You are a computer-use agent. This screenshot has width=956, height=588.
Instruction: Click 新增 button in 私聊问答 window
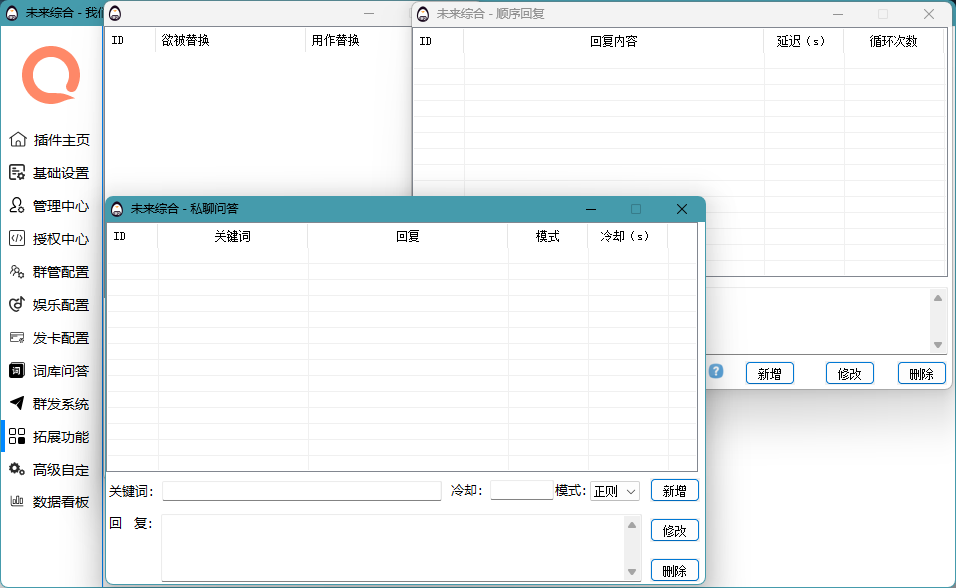coord(674,491)
